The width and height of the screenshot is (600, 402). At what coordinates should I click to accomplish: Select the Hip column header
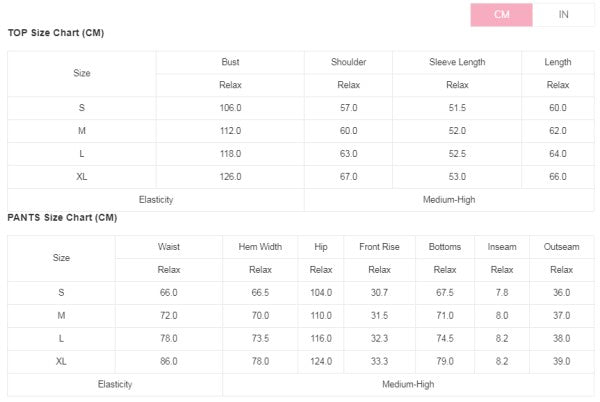(321, 246)
